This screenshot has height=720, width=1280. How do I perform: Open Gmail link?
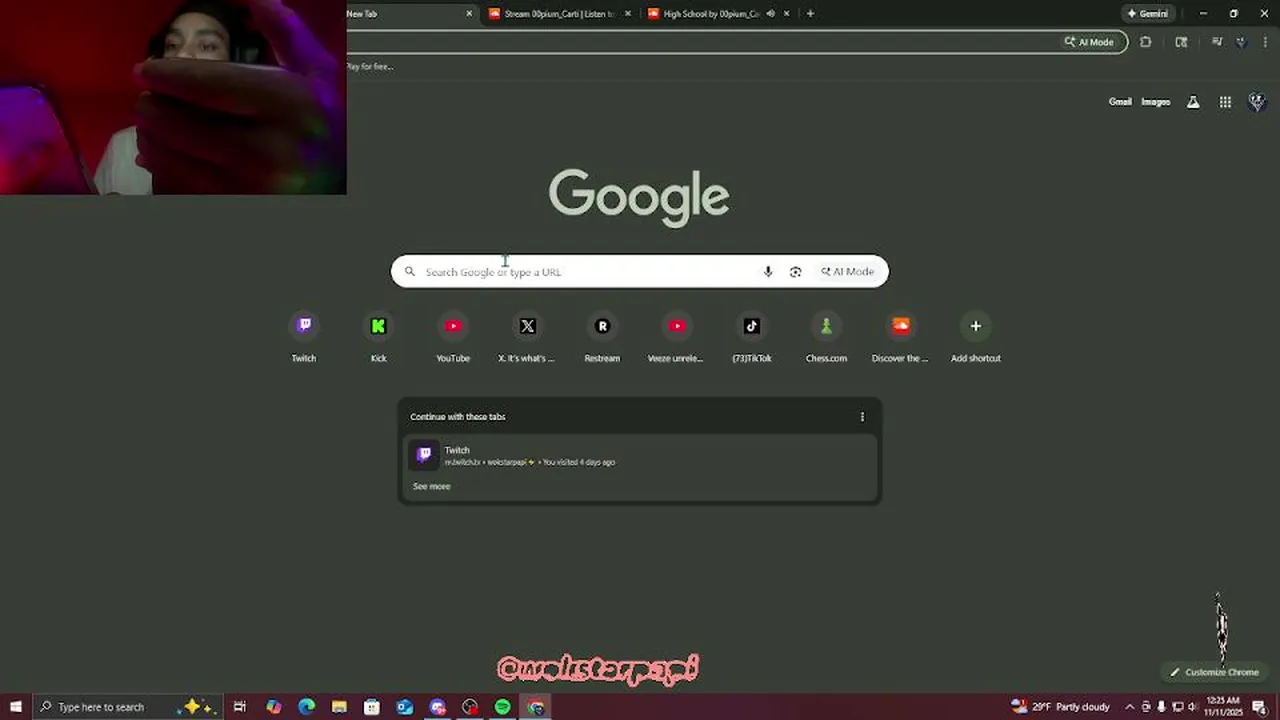(1120, 102)
